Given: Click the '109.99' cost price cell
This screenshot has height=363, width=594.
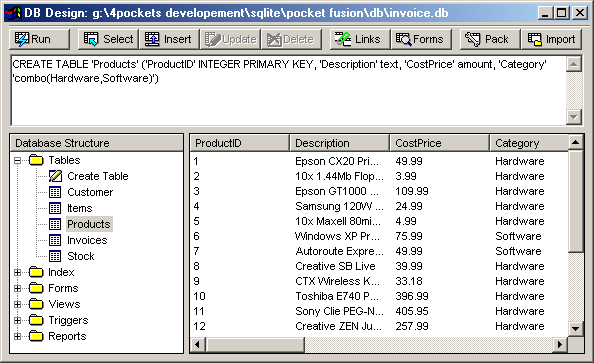Looking at the screenshot, I should click(x=412, y=191).
